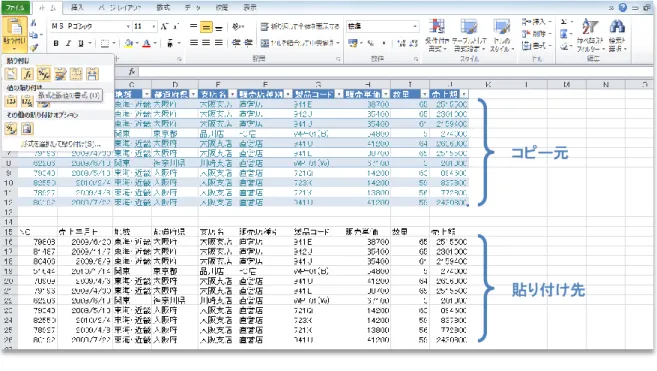Click the Copy icon in Clipboard group

coord(34,35)
